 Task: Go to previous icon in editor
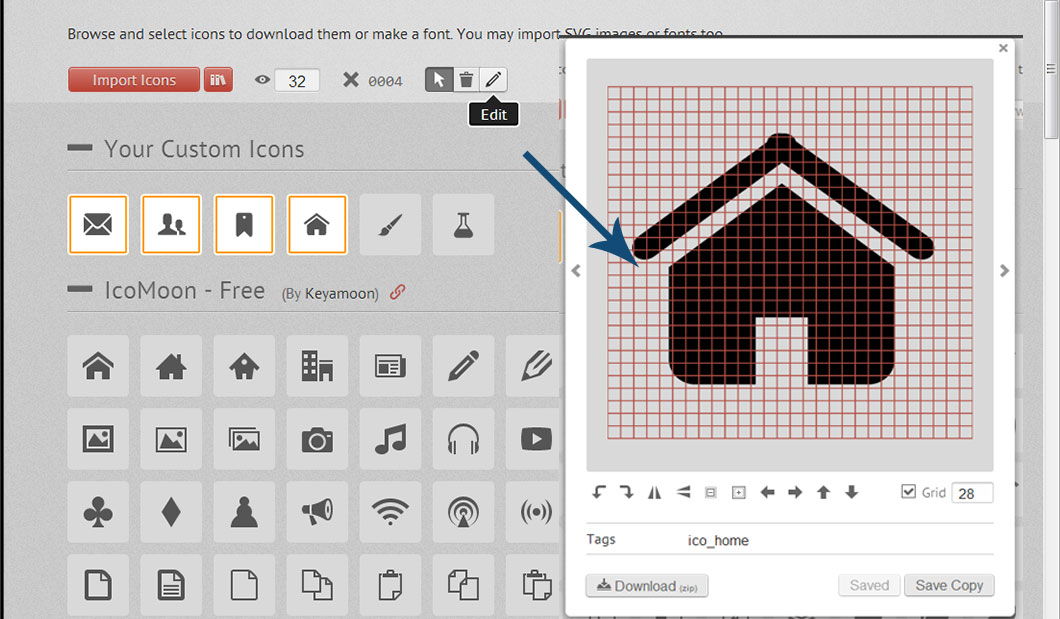(x=576, y=270)
